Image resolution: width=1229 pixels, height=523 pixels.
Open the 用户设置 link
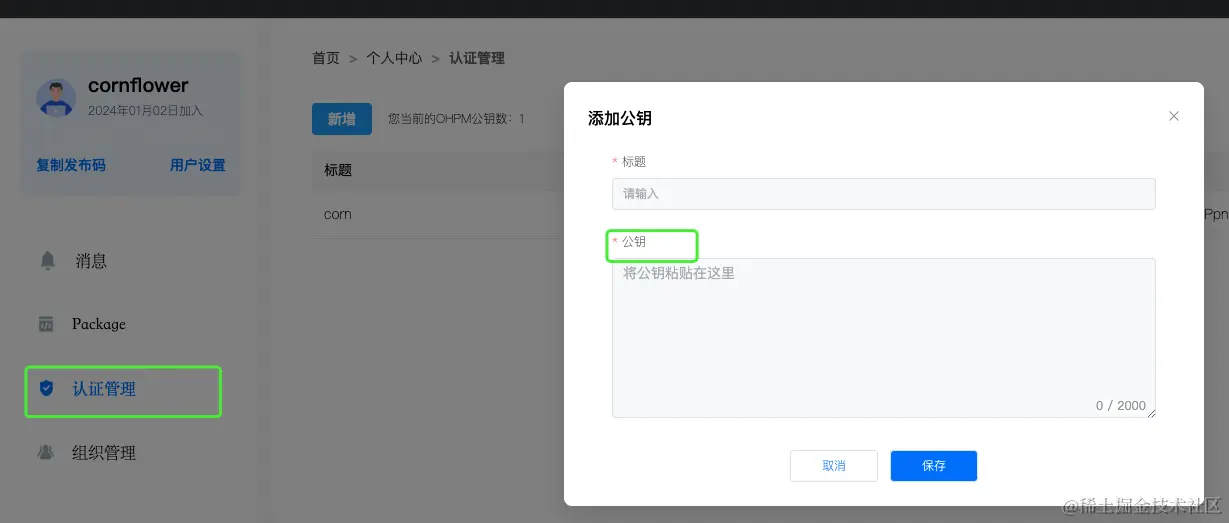pos(198,165)
